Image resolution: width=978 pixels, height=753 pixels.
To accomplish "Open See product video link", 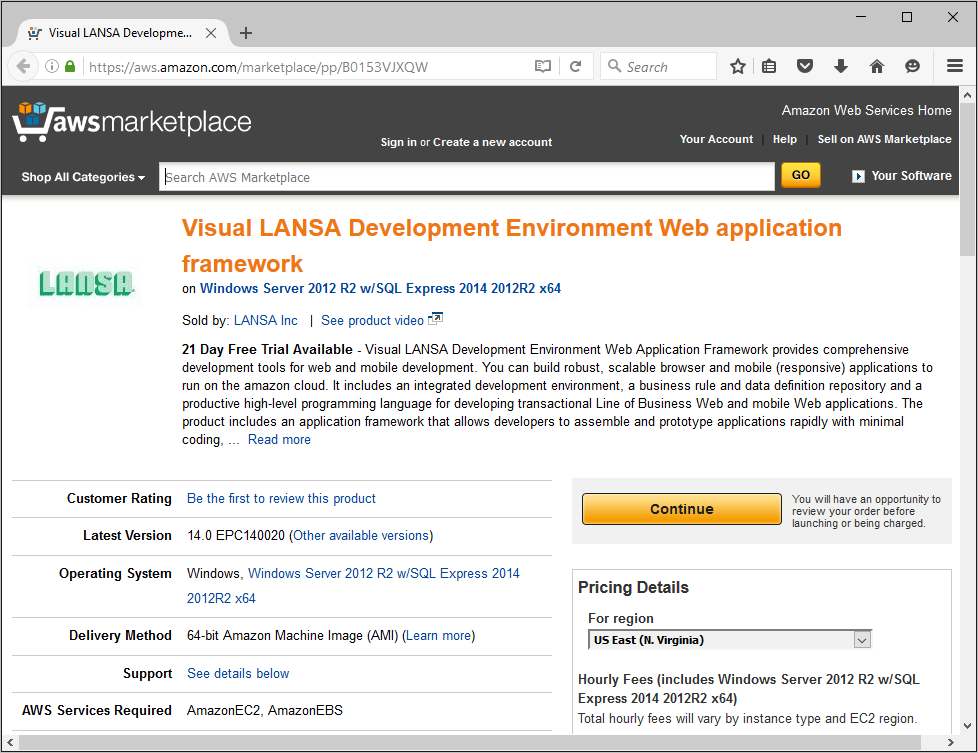I will tap(372, 321).
